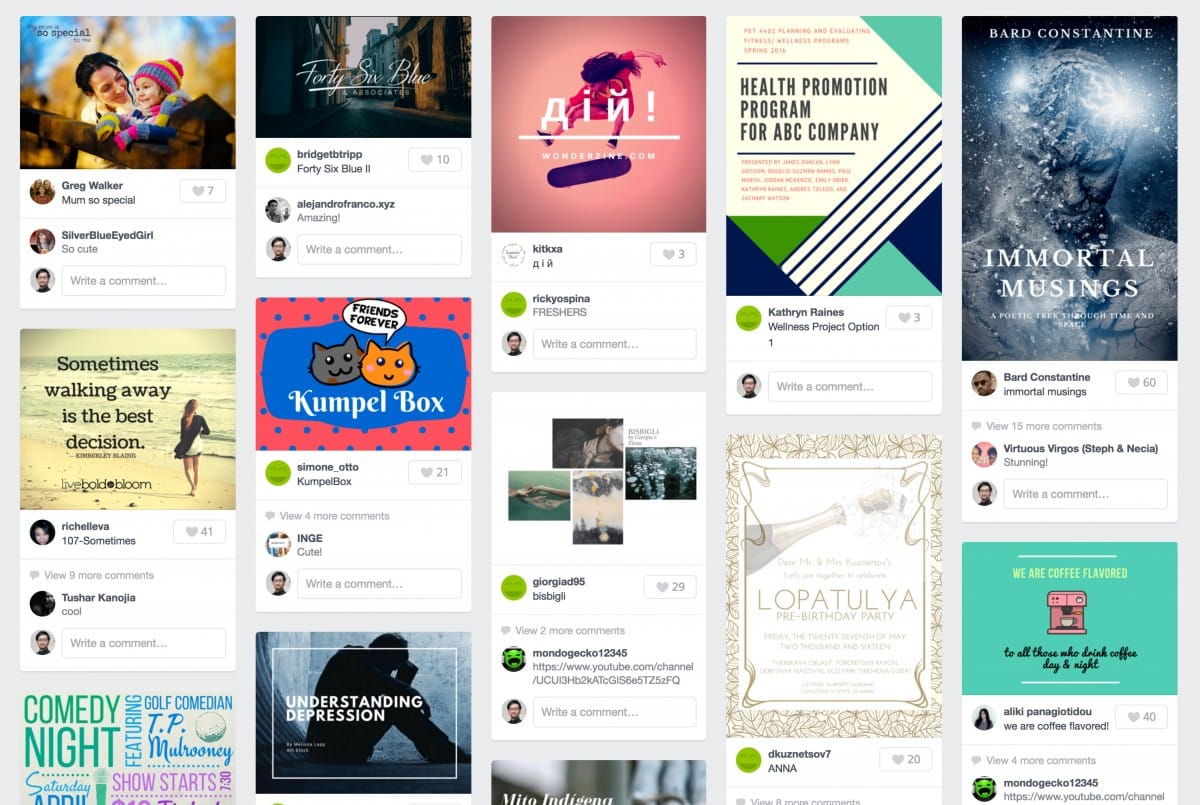Open bridgetbtripp's green avatar icon
The width and height of the screenshot is (1200, 805).
(278, 160)
